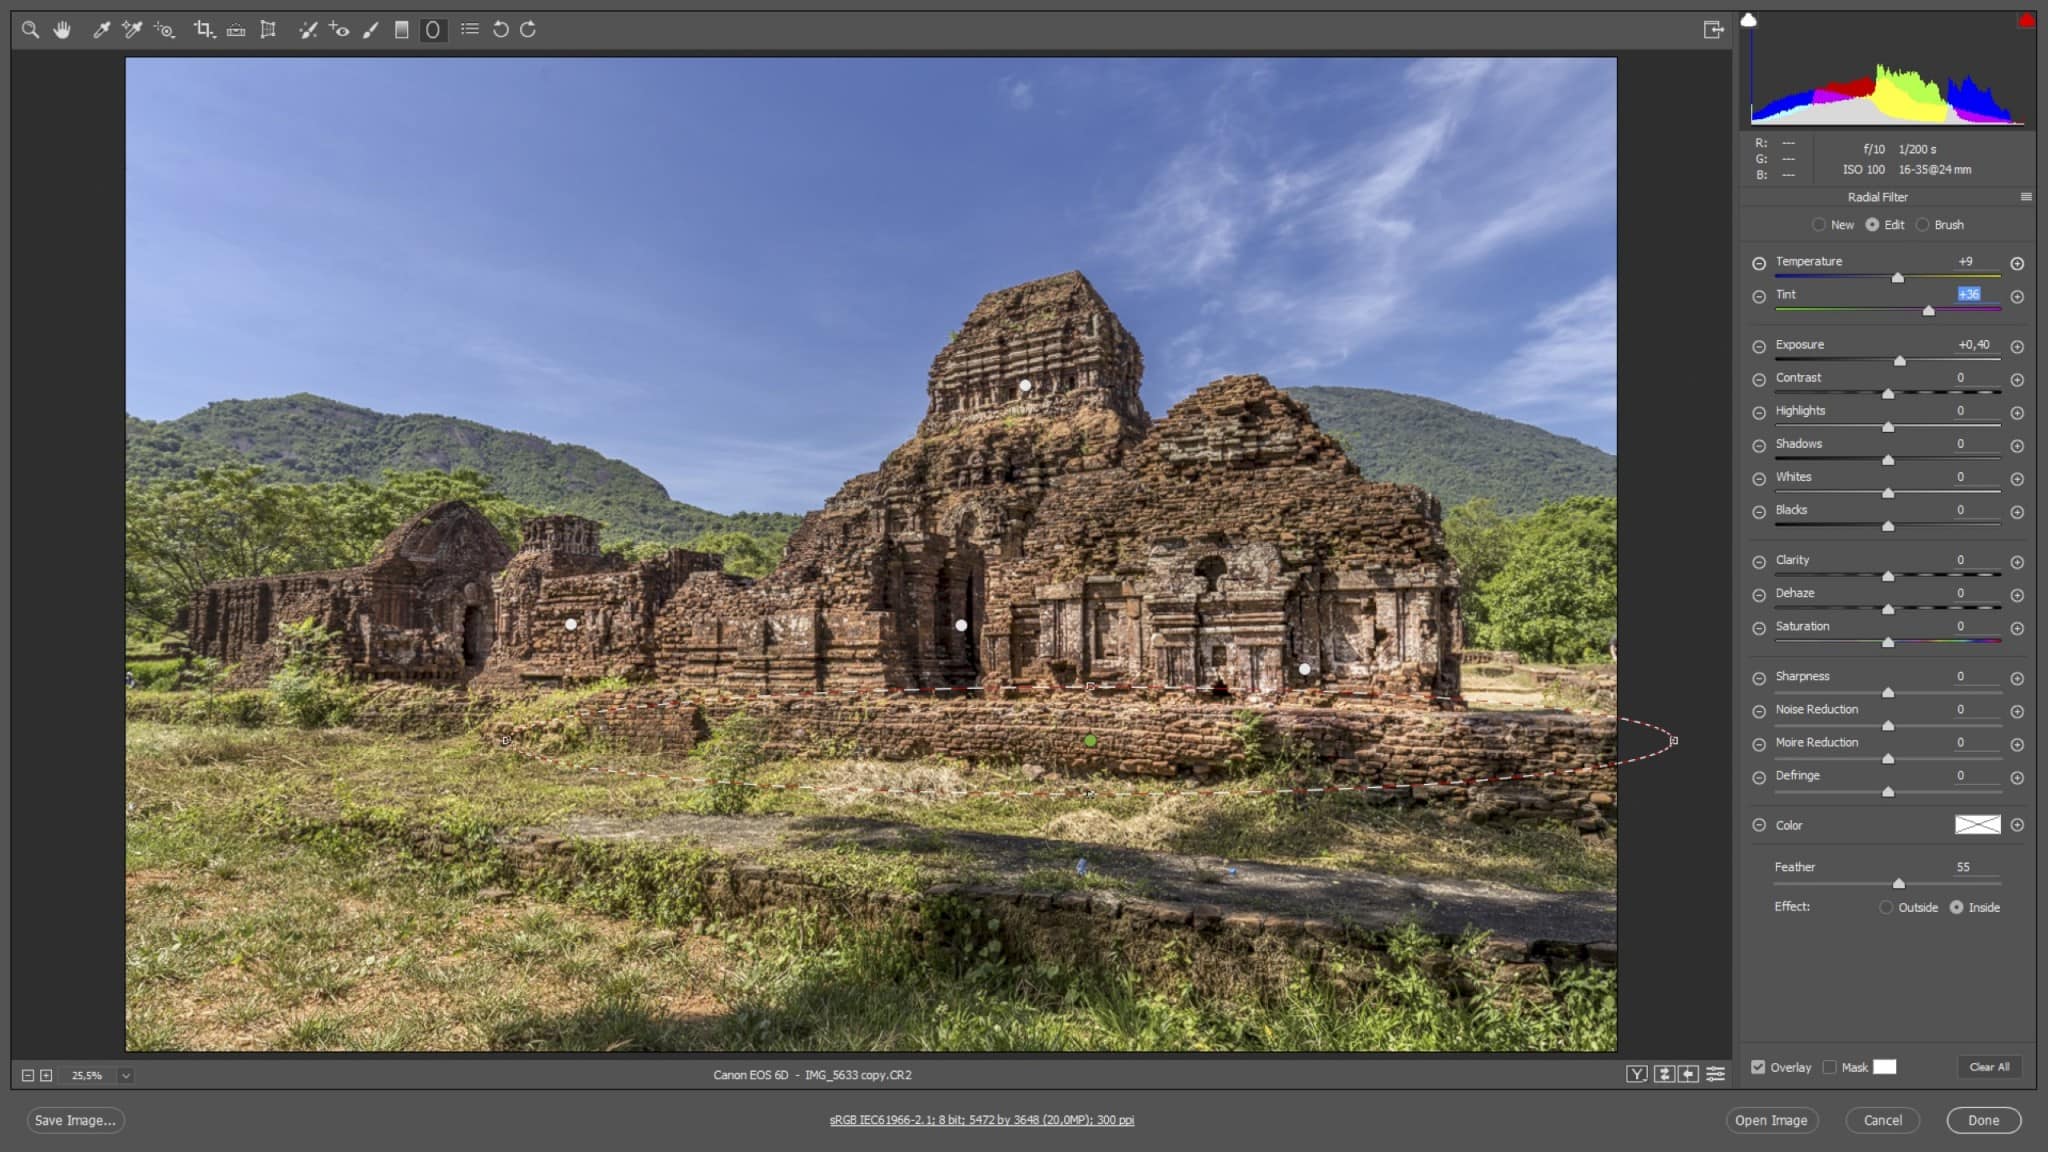
Task: Select the Targeted Adjustment tool
Action: click(165, 30)
